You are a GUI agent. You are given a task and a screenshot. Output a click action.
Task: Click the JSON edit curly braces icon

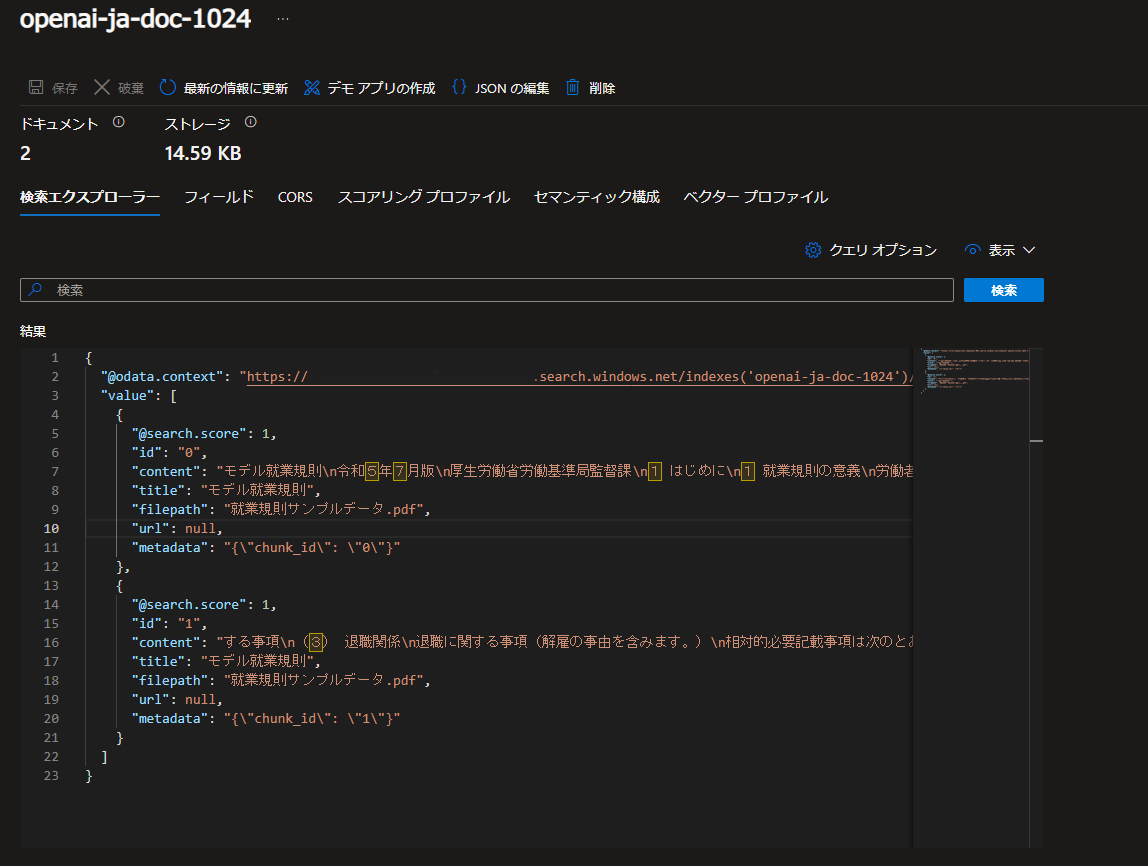pyautogui.click(x=459, y=87)
